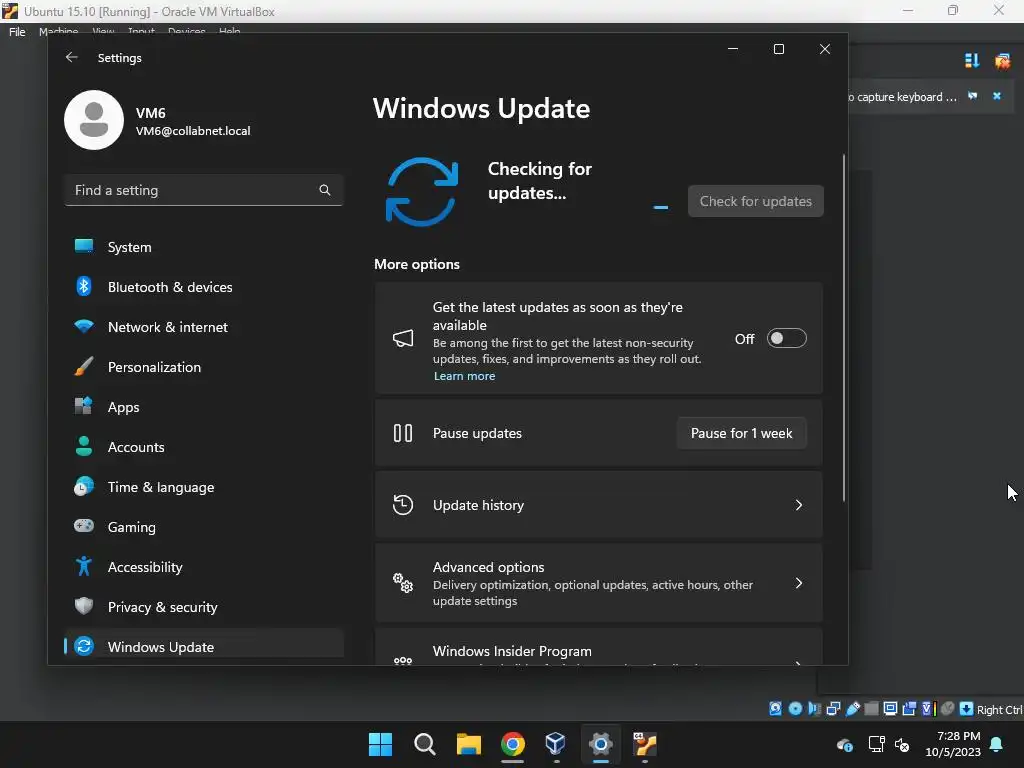This screenshot has height=768, width=1024.
Task: Click the Personalization paintbrush icon
Action: (x=84, y=366)
